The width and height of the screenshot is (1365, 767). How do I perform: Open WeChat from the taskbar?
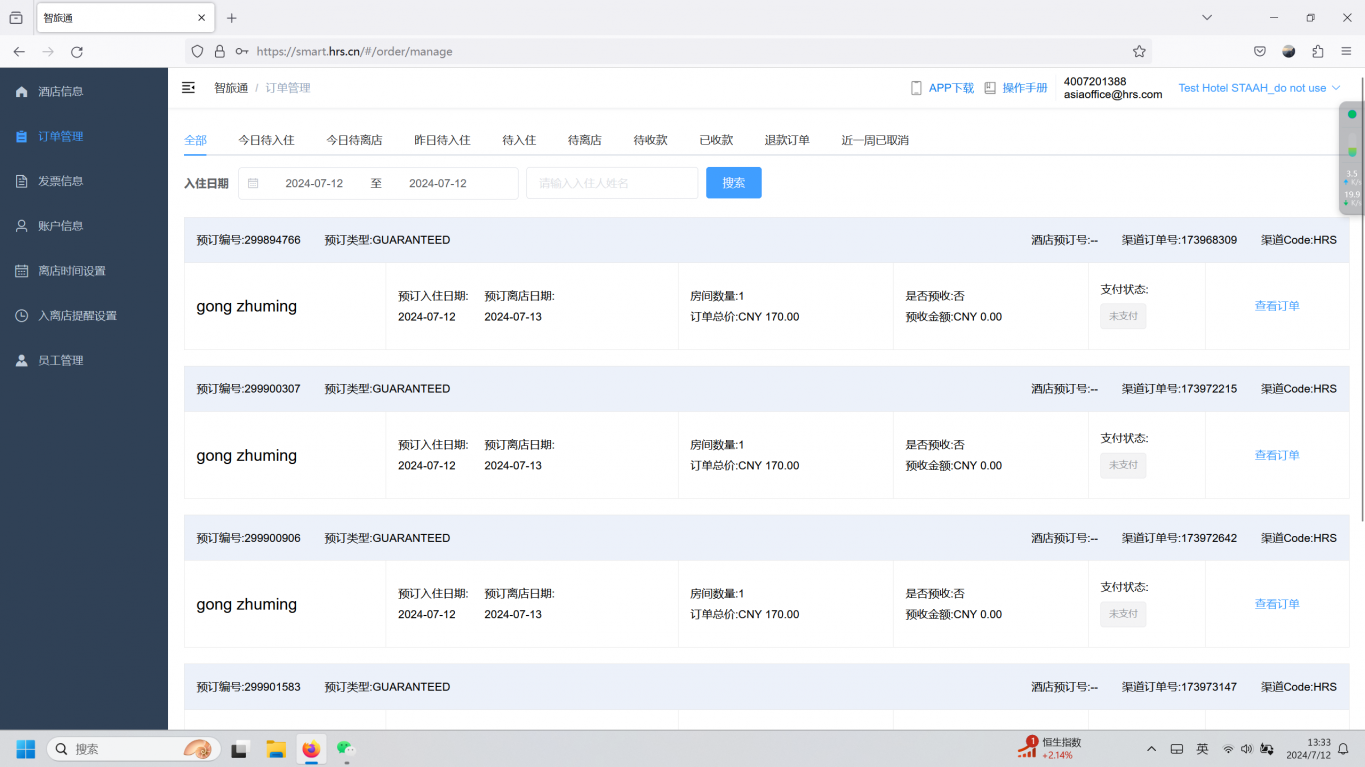tap(346, 749)
